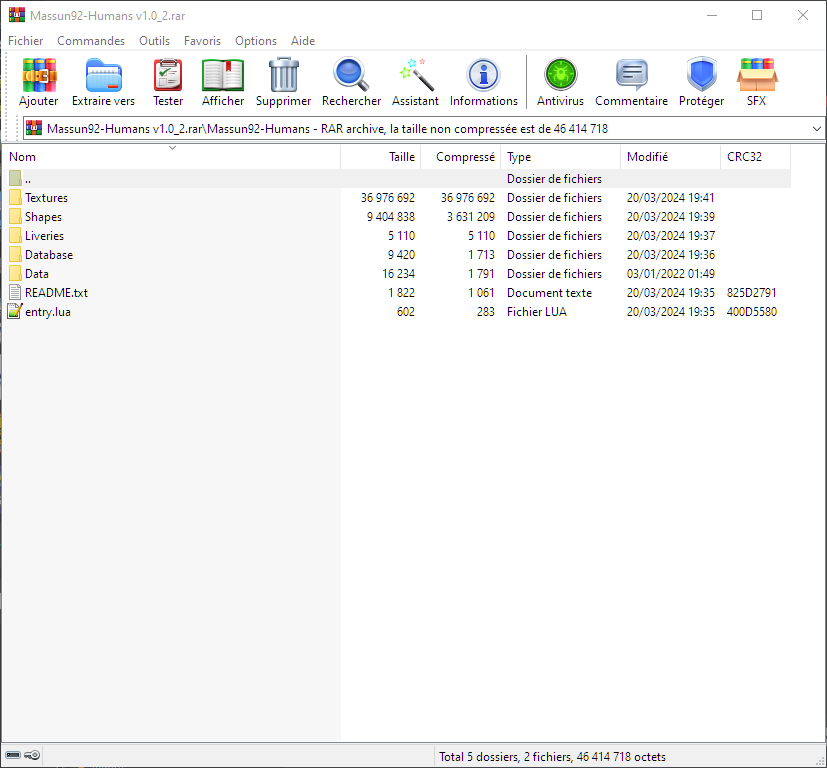This screenshot has height=768, width=827.
Task: Expand the address bar path dropdown
Action: (816, 129)
